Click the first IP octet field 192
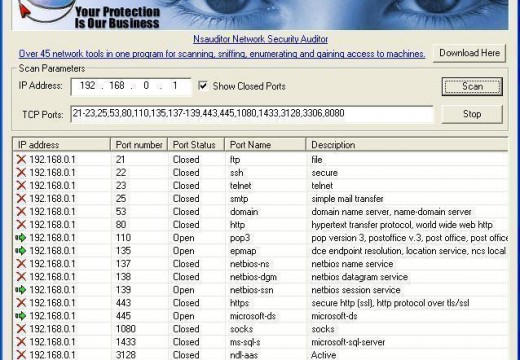The width and height of the screenshot is (520, 360). pos(88,86)
